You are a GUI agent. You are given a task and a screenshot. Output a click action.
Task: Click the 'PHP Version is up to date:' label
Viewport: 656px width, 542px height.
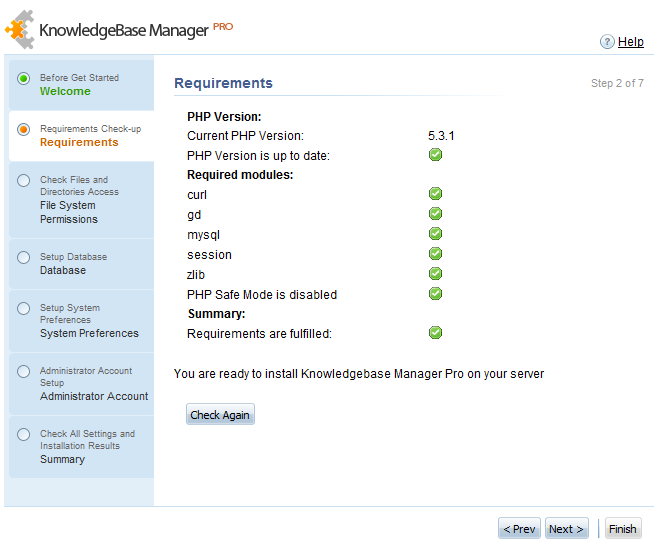[x=258, y=156]
